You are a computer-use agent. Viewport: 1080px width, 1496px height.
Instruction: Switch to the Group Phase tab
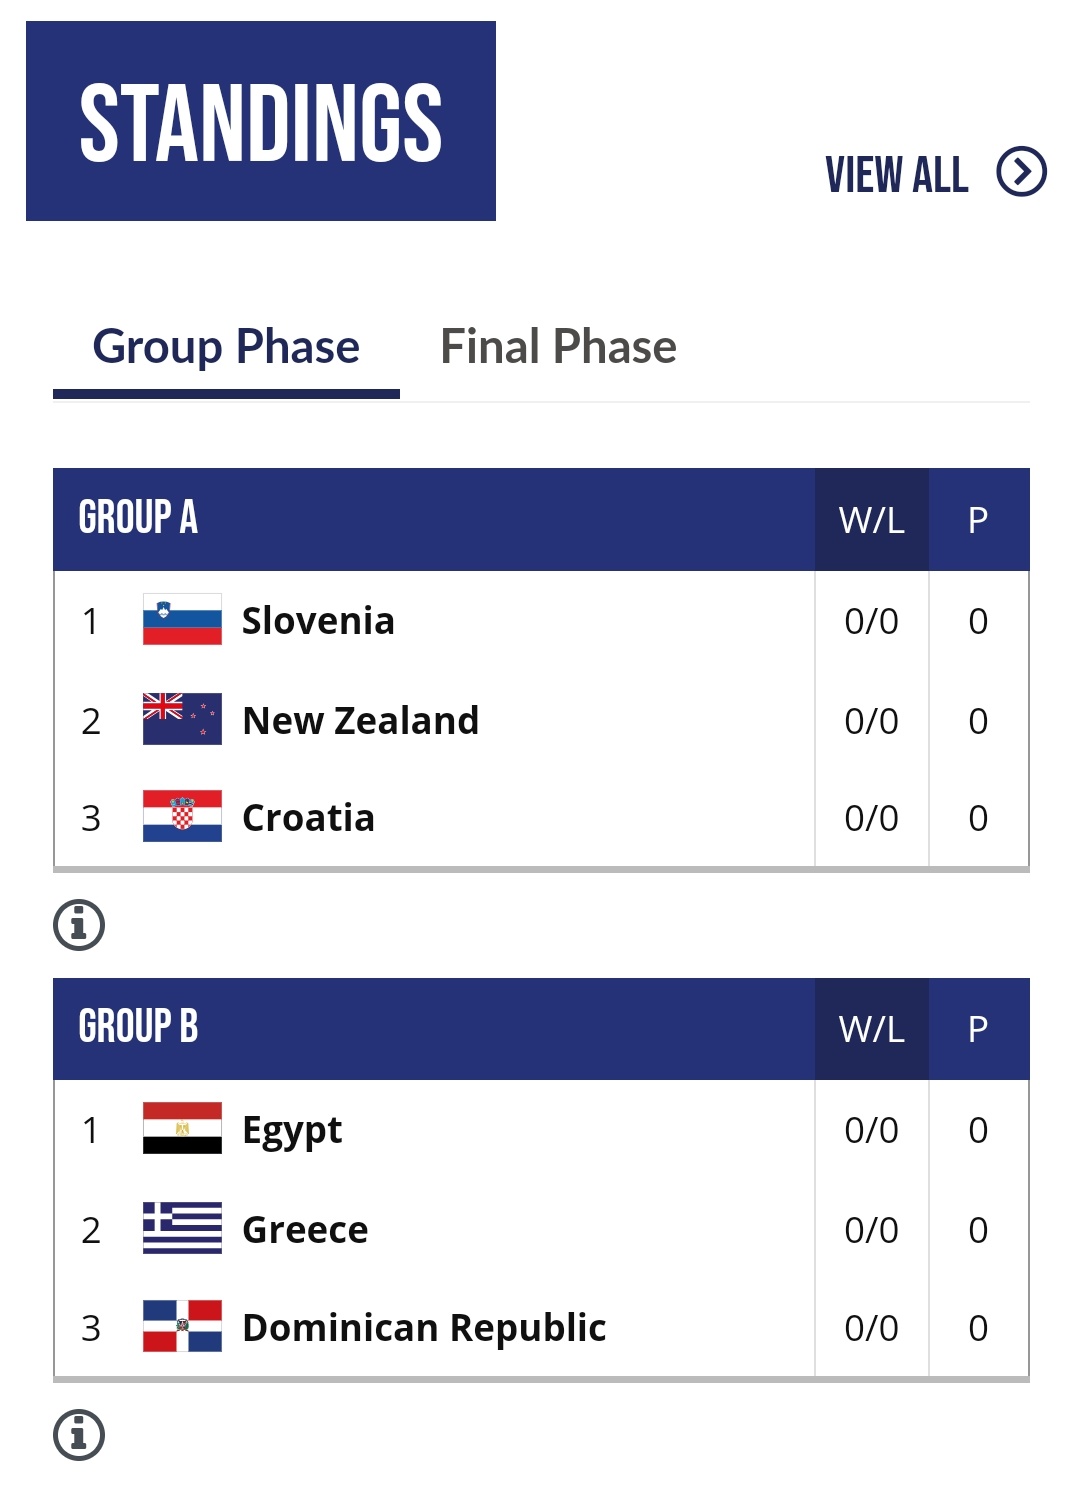226,347
